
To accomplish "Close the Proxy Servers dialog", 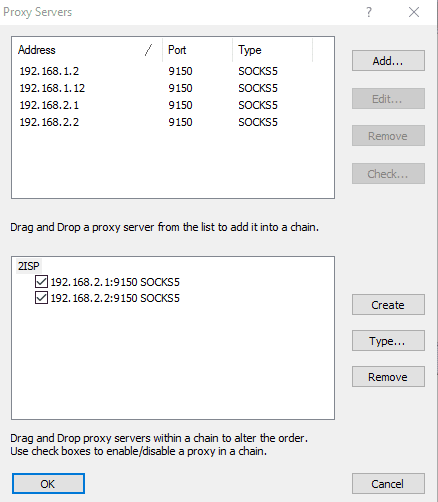I will [x=414, y=12].
